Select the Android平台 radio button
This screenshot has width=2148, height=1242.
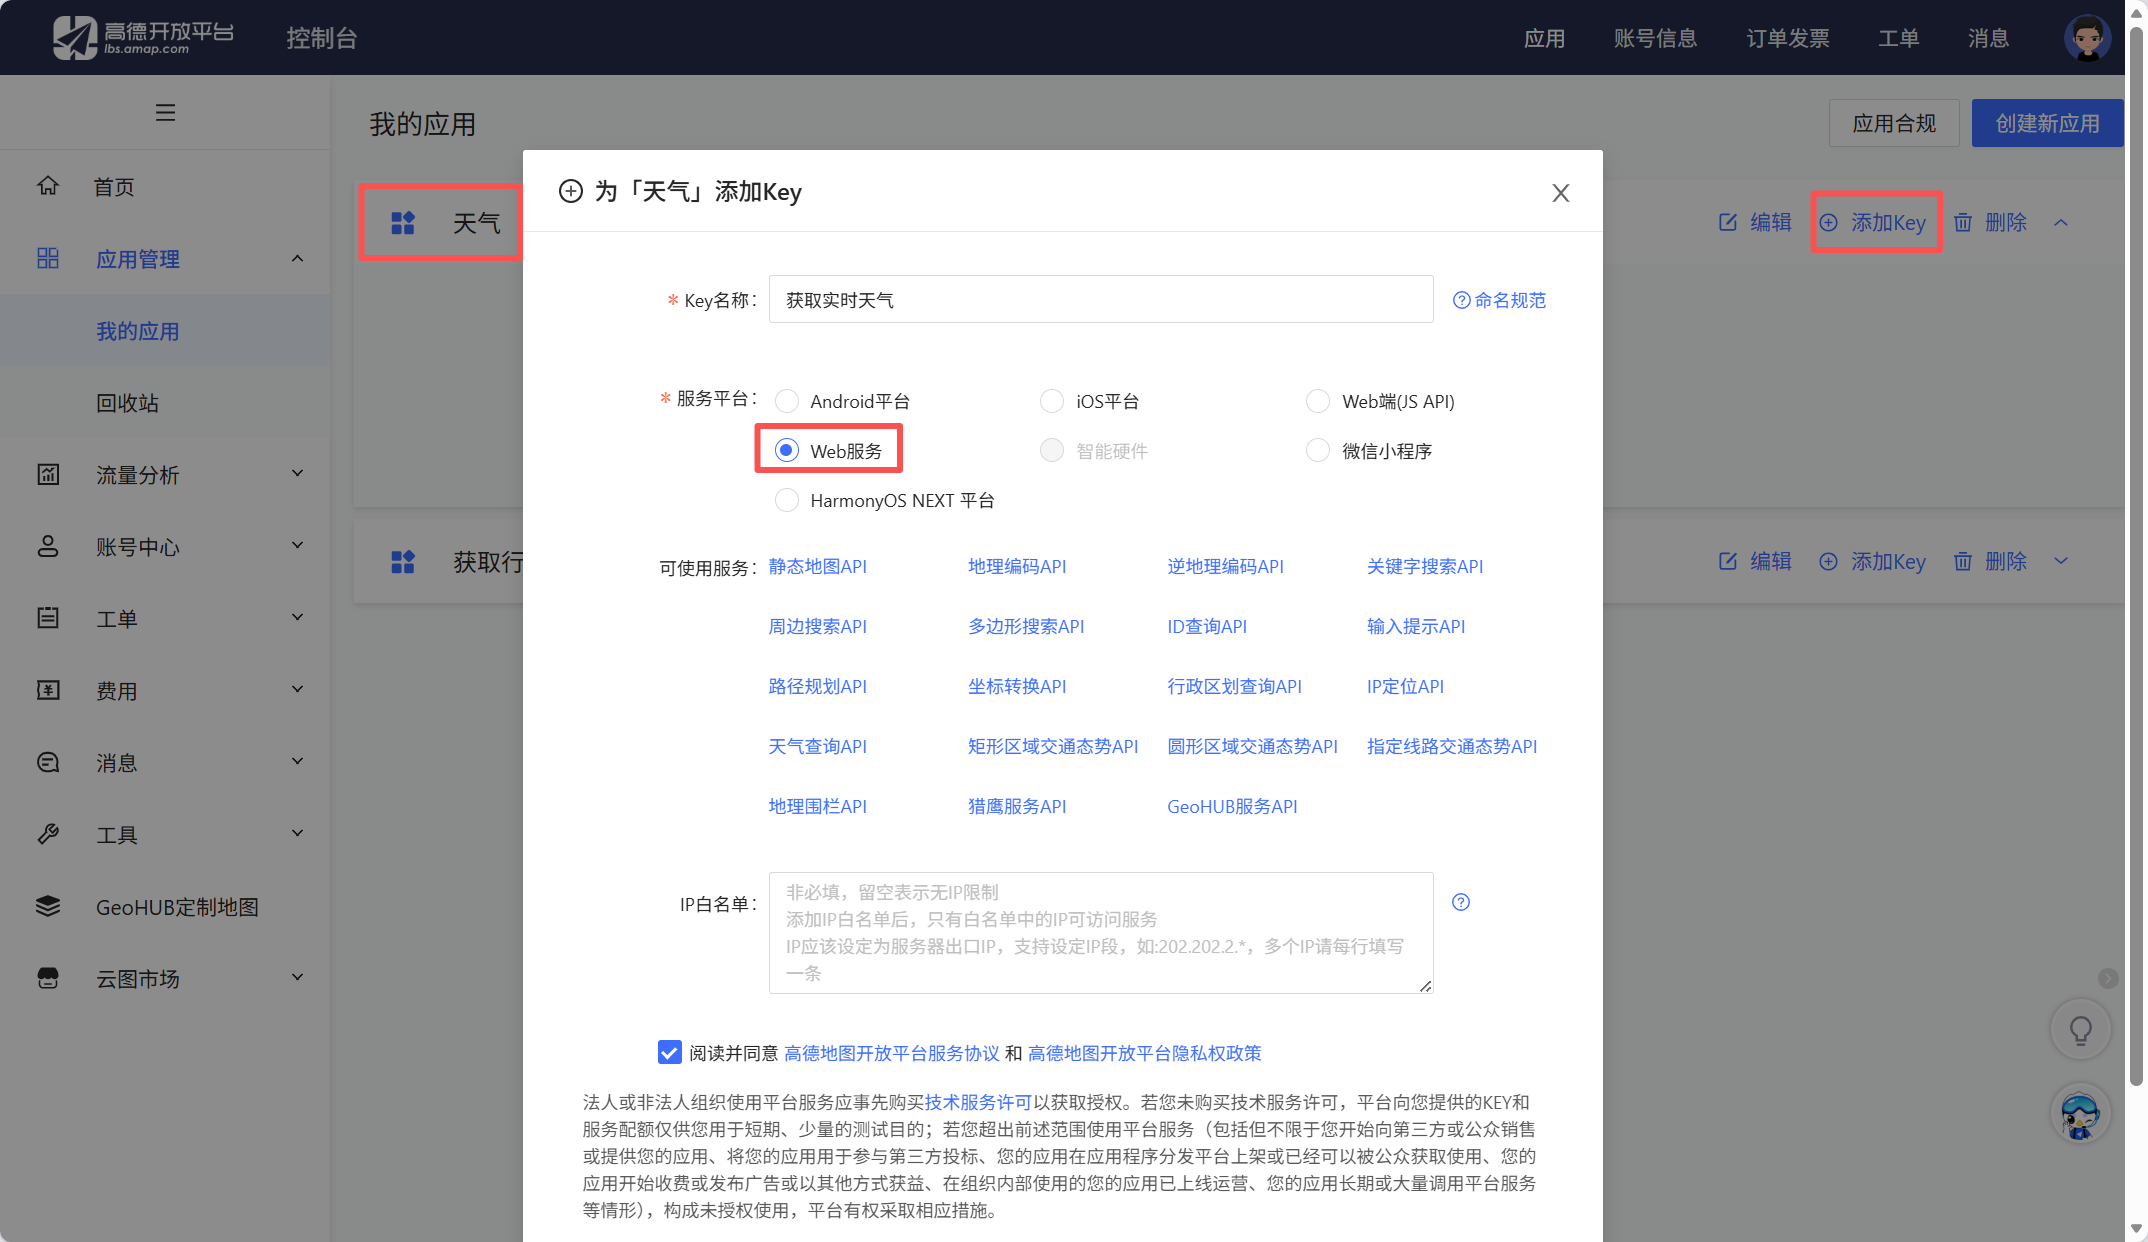coord(787,401)
